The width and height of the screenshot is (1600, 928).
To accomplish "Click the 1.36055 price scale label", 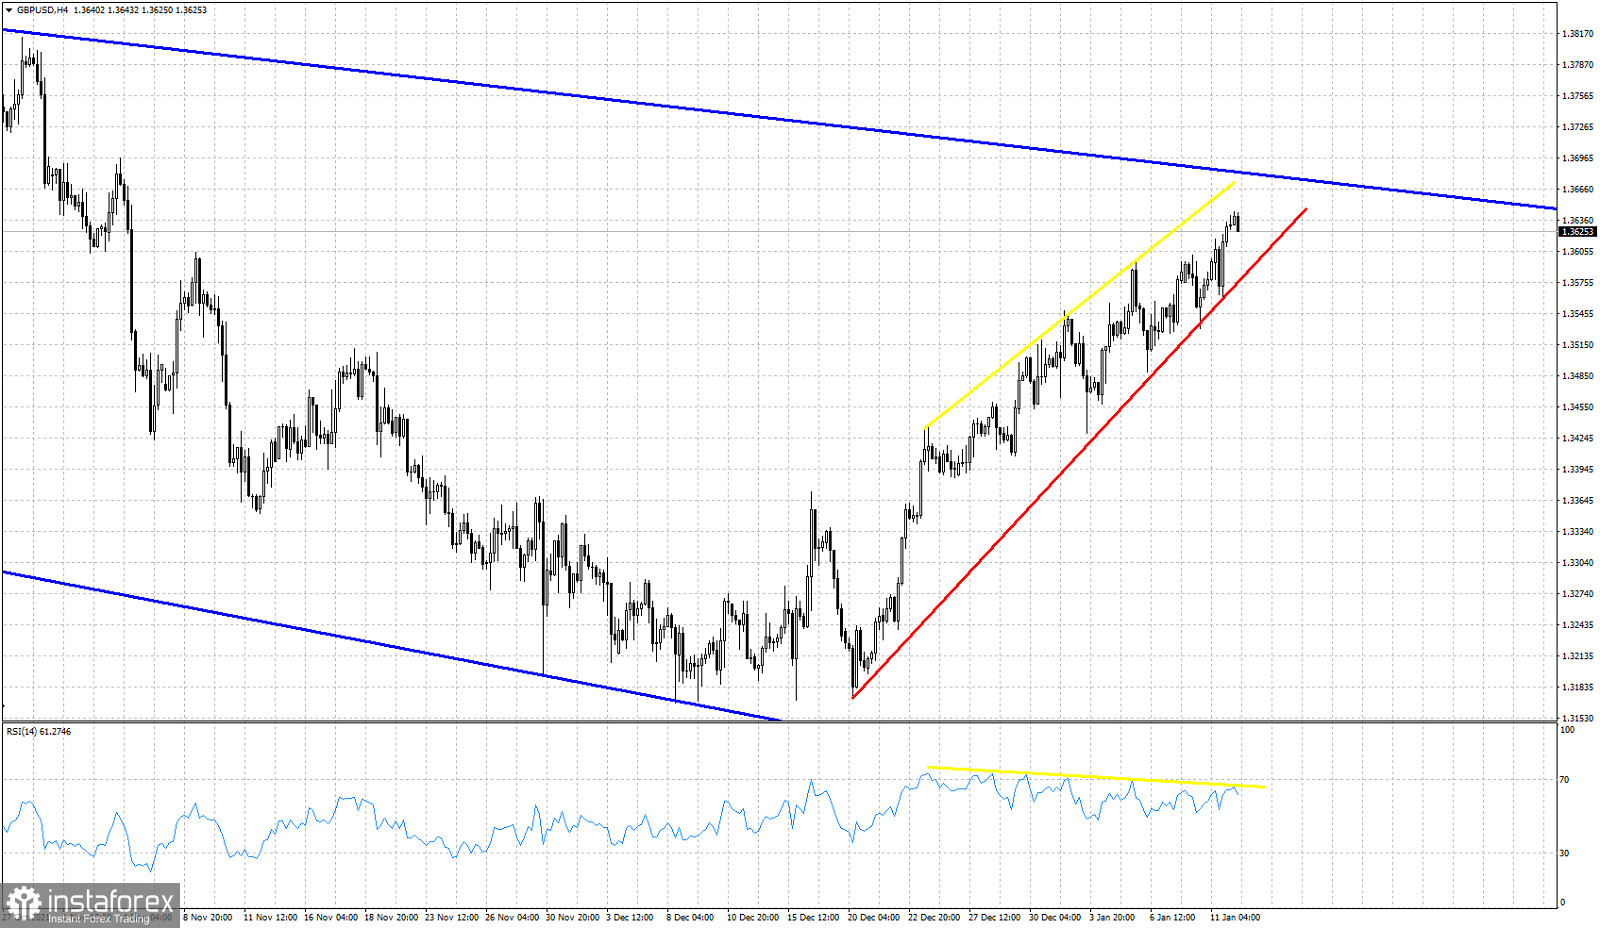I will point(1578,251).
